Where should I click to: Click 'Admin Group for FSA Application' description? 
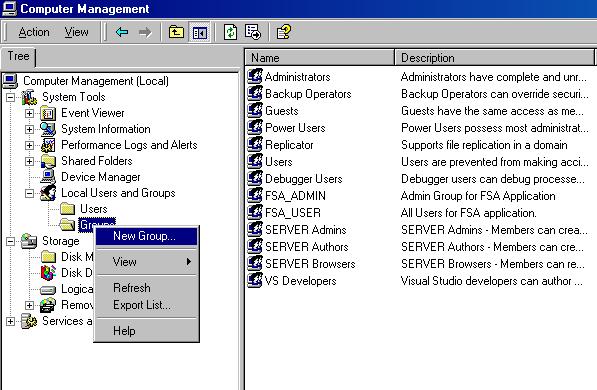(478, 196)
